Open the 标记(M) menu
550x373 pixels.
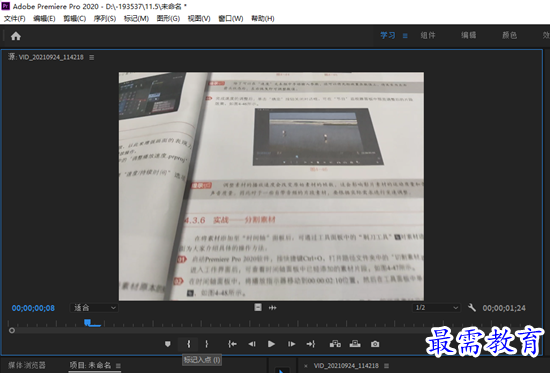[x=136, y=19]
